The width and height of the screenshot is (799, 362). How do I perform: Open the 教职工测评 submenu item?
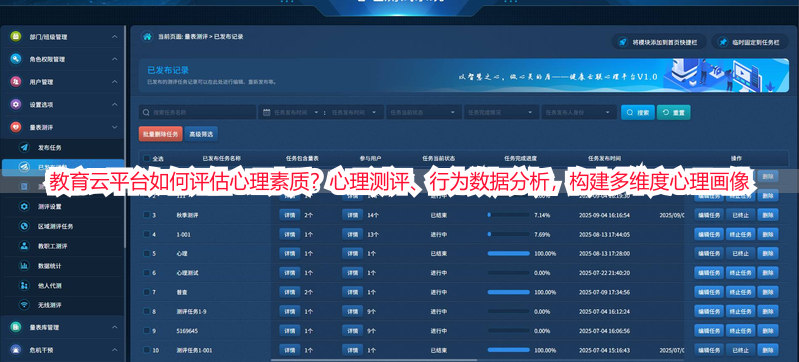pyautogui.click(x=63, y=246)
